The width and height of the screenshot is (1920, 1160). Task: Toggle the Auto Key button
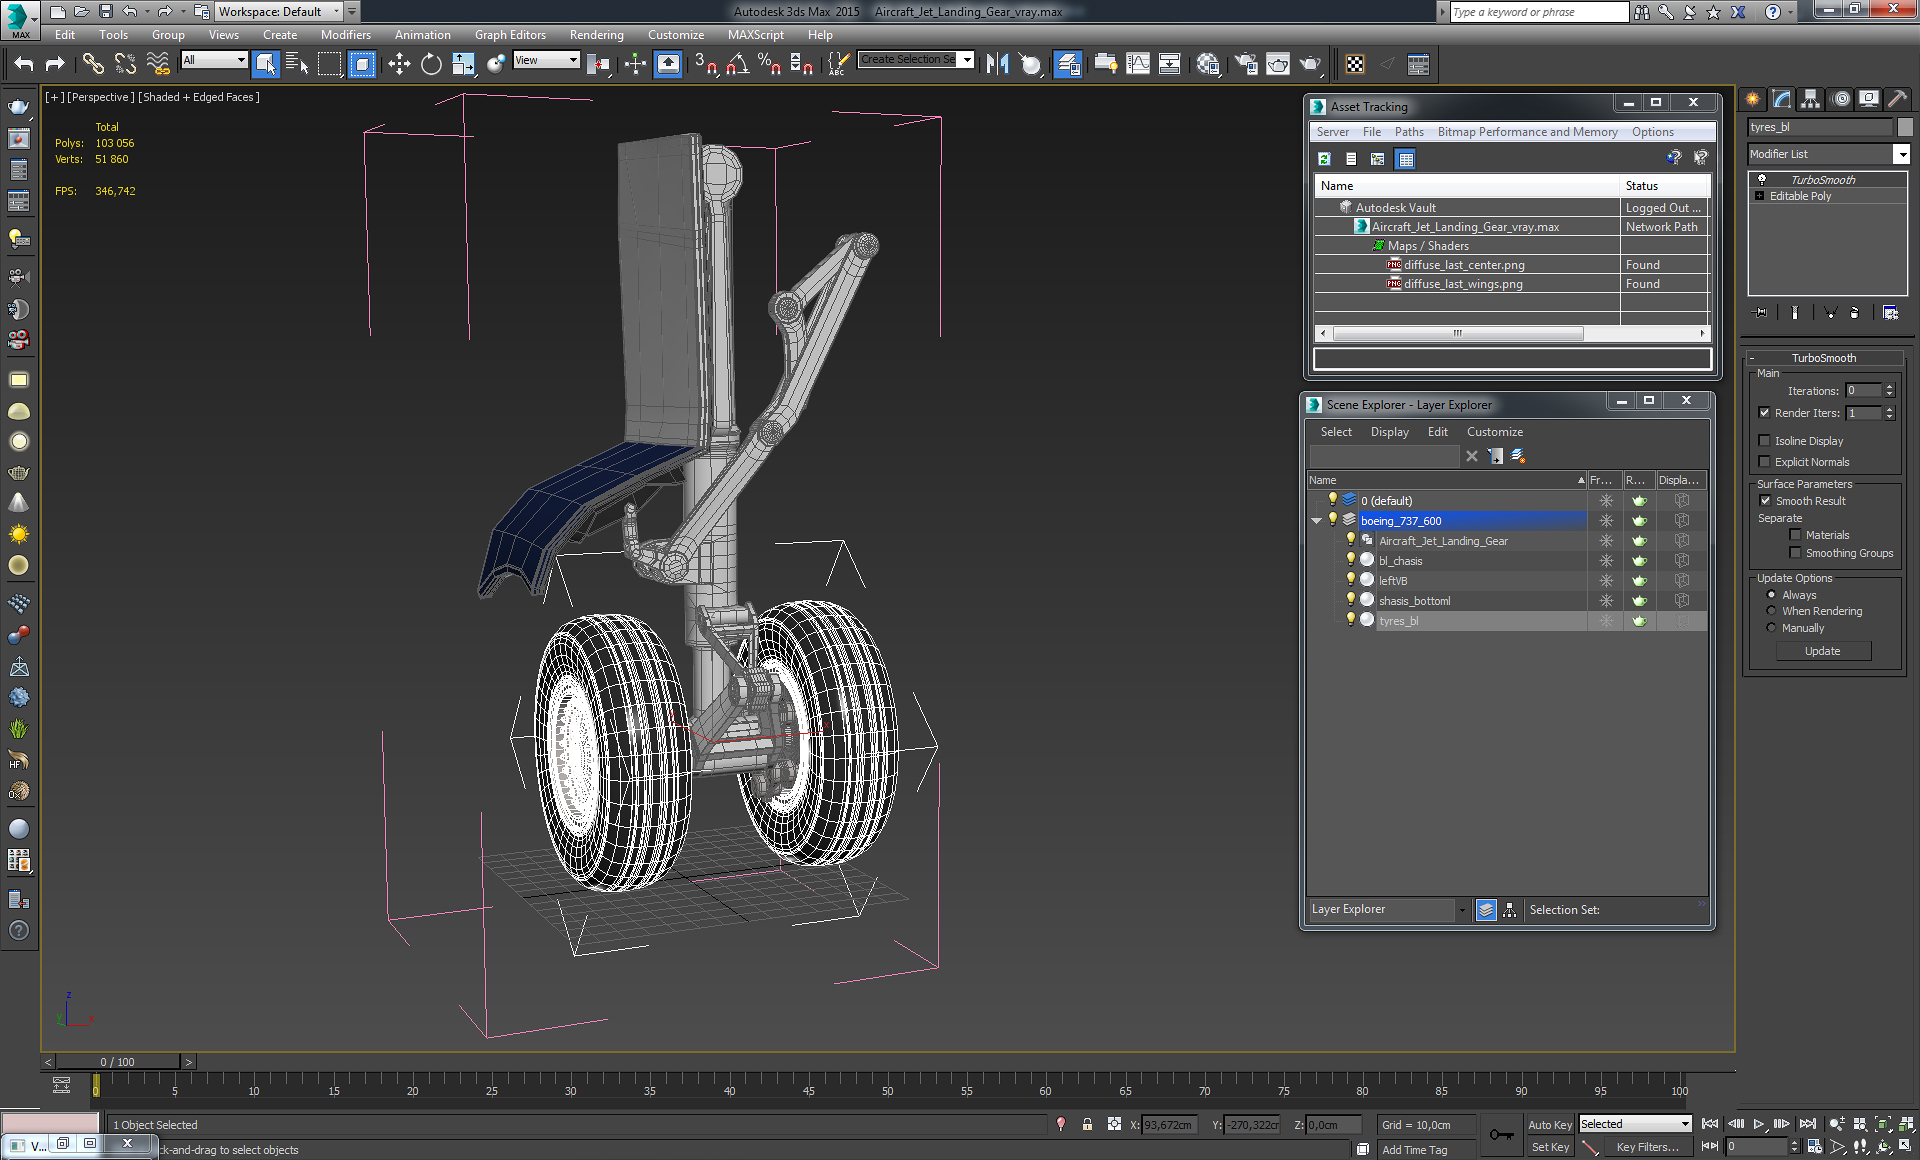click(x=1550, y=1125)
